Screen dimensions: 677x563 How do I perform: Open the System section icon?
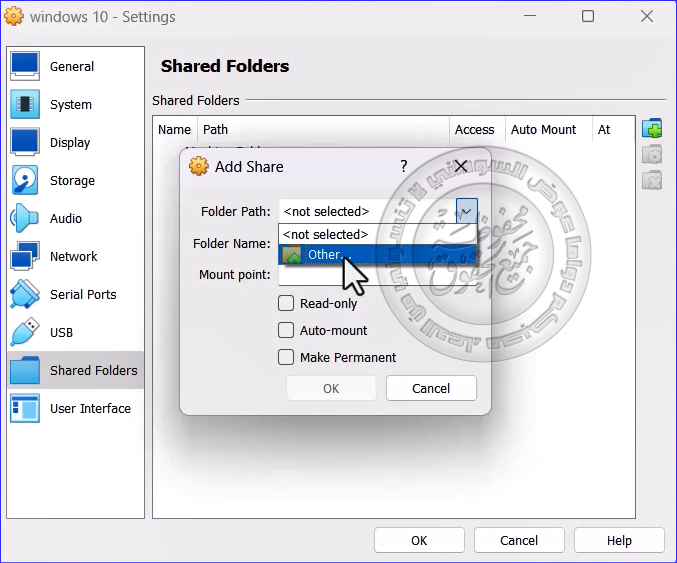coord(24,104)
